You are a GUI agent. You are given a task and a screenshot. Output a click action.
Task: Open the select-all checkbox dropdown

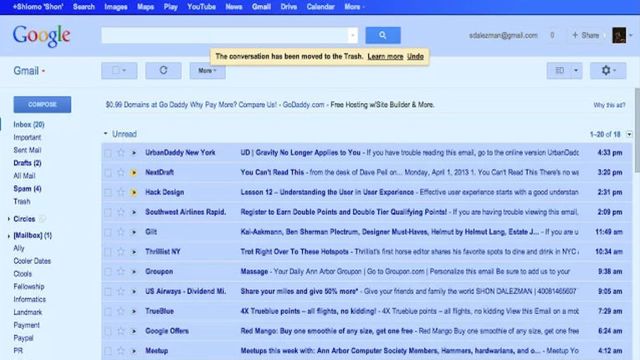pos(124,71)
